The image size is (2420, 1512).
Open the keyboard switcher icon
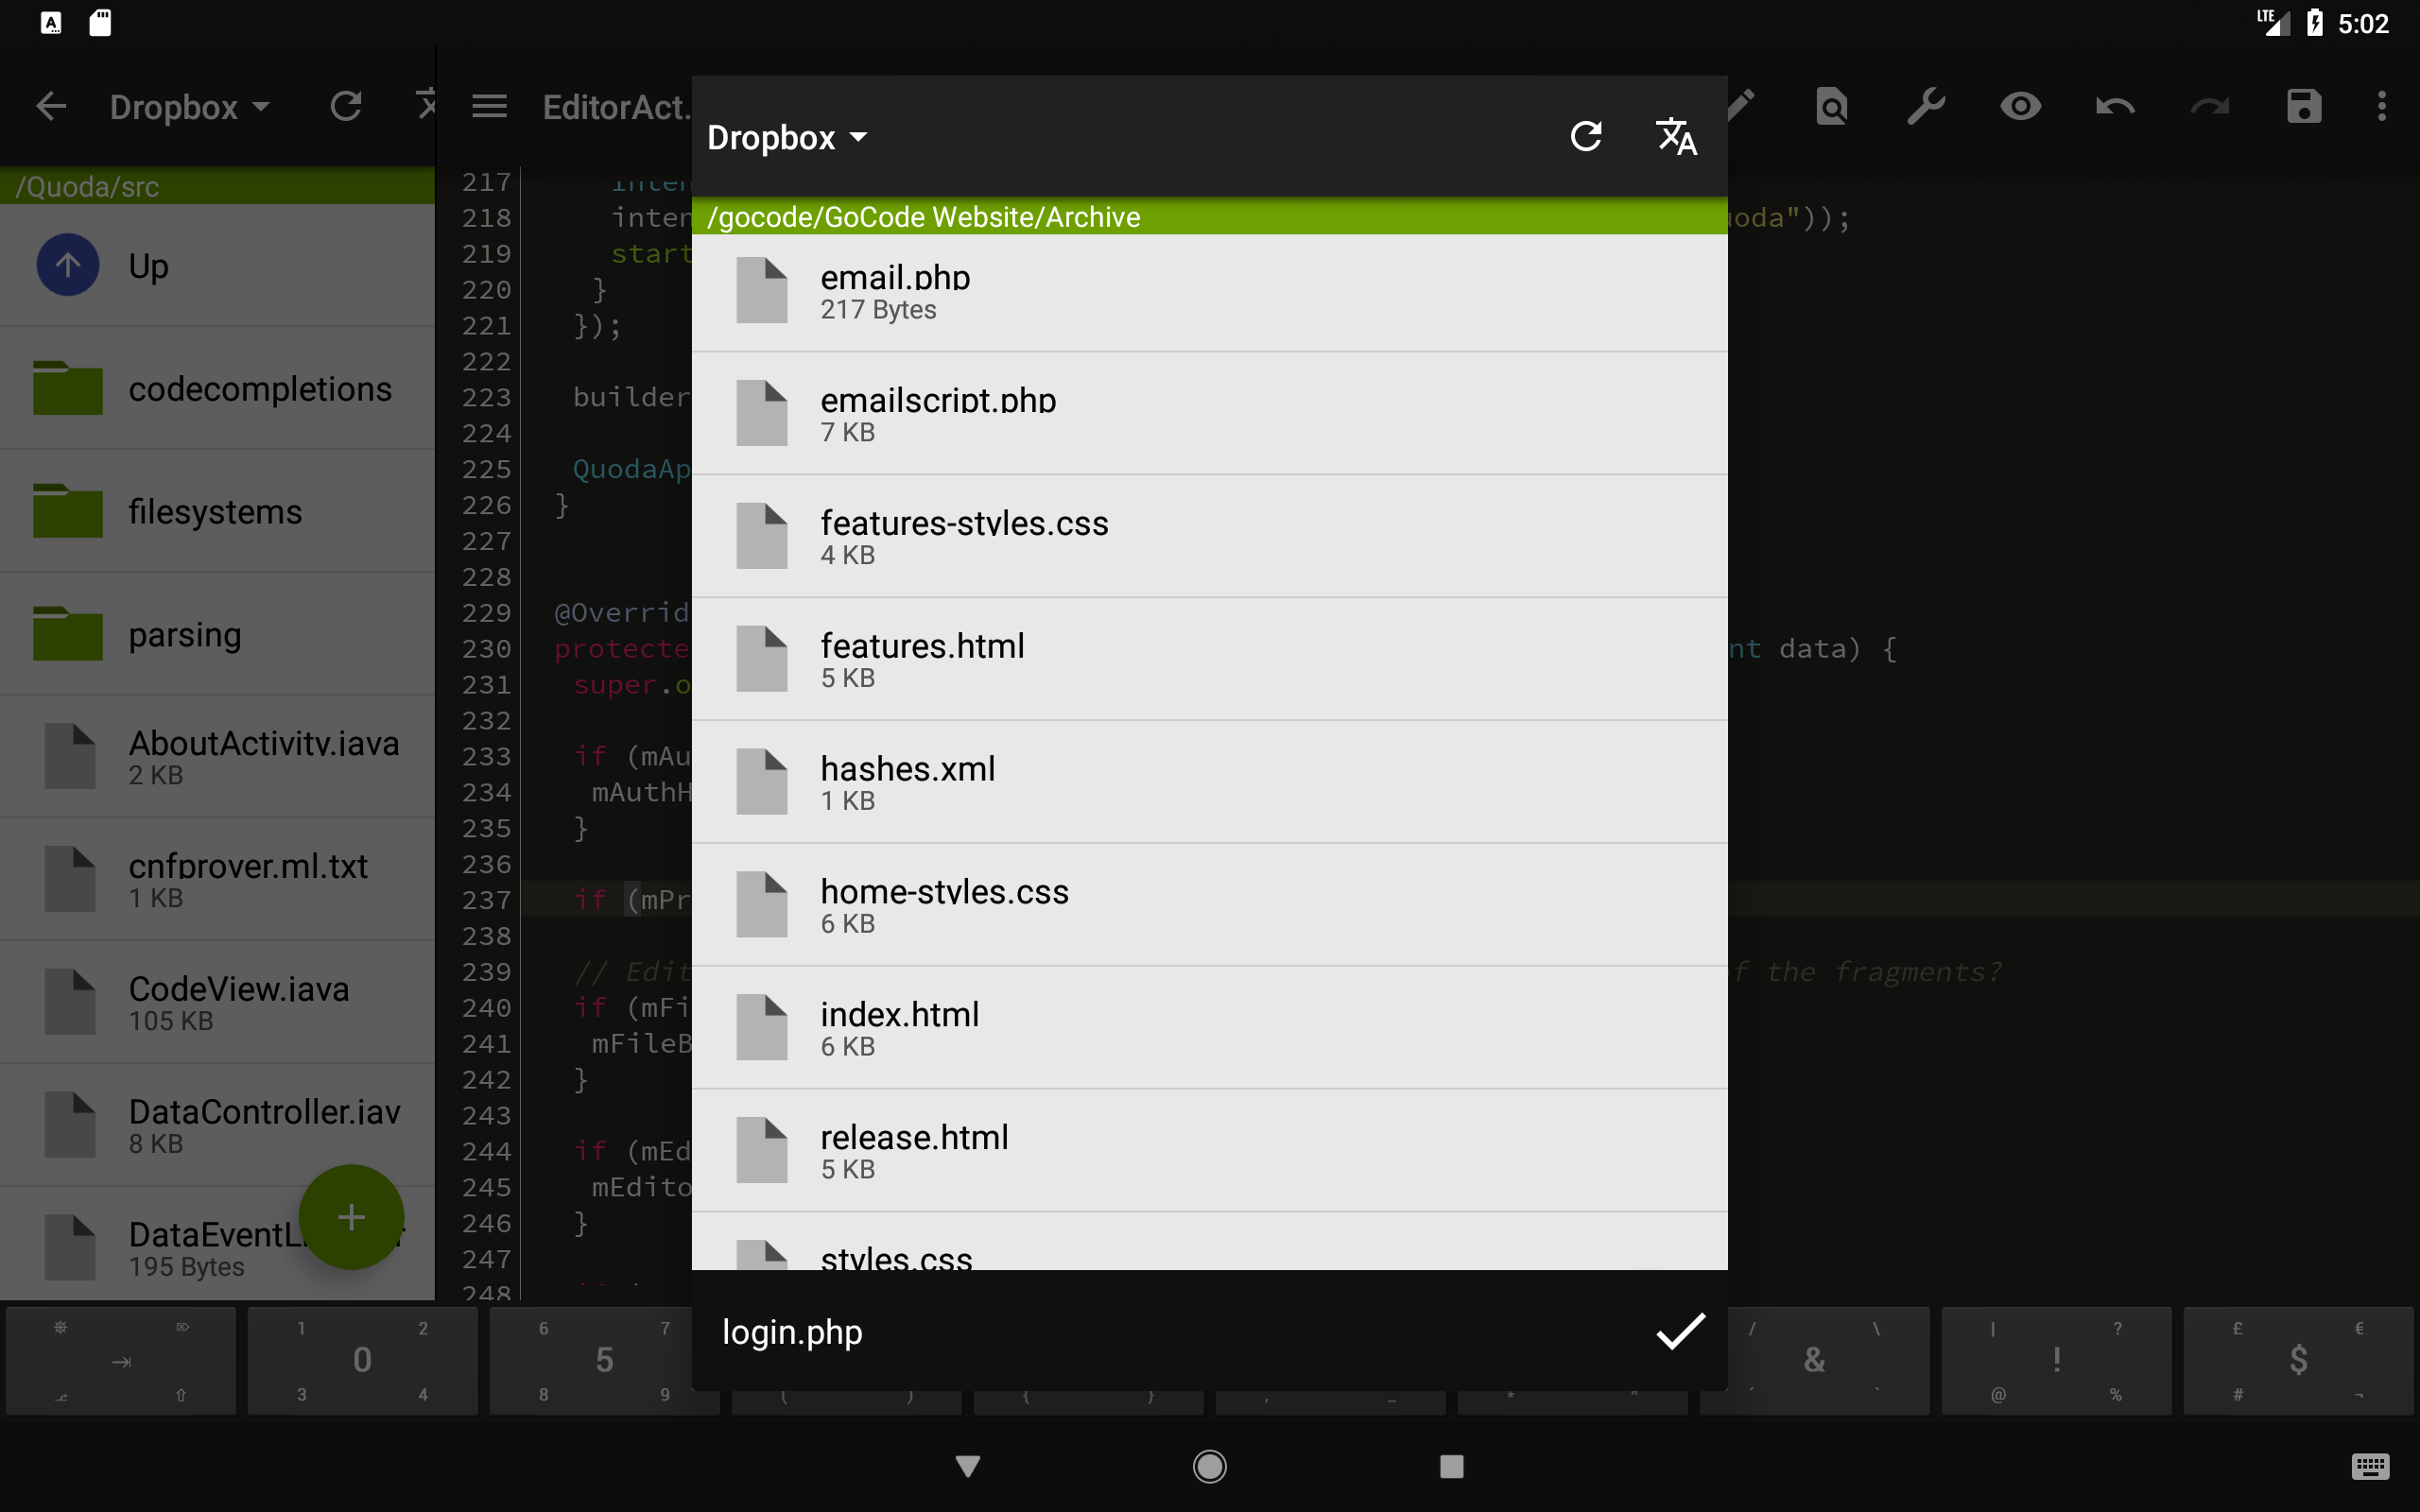pyautogui.click(x=2371, y=1467)
